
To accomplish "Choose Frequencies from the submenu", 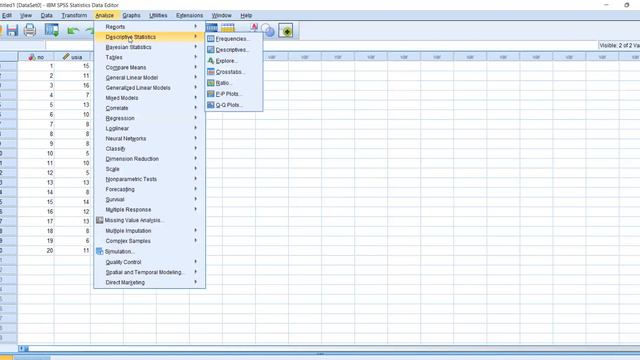I will [234, 39].
